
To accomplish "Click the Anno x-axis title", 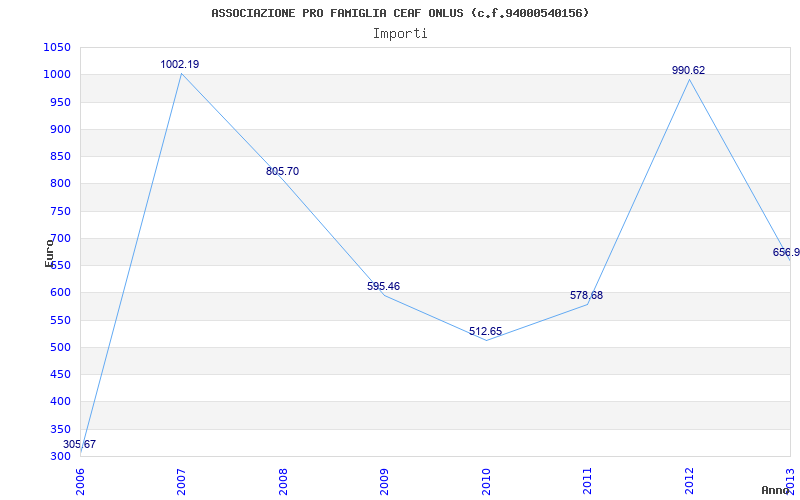I will [775, 490].
